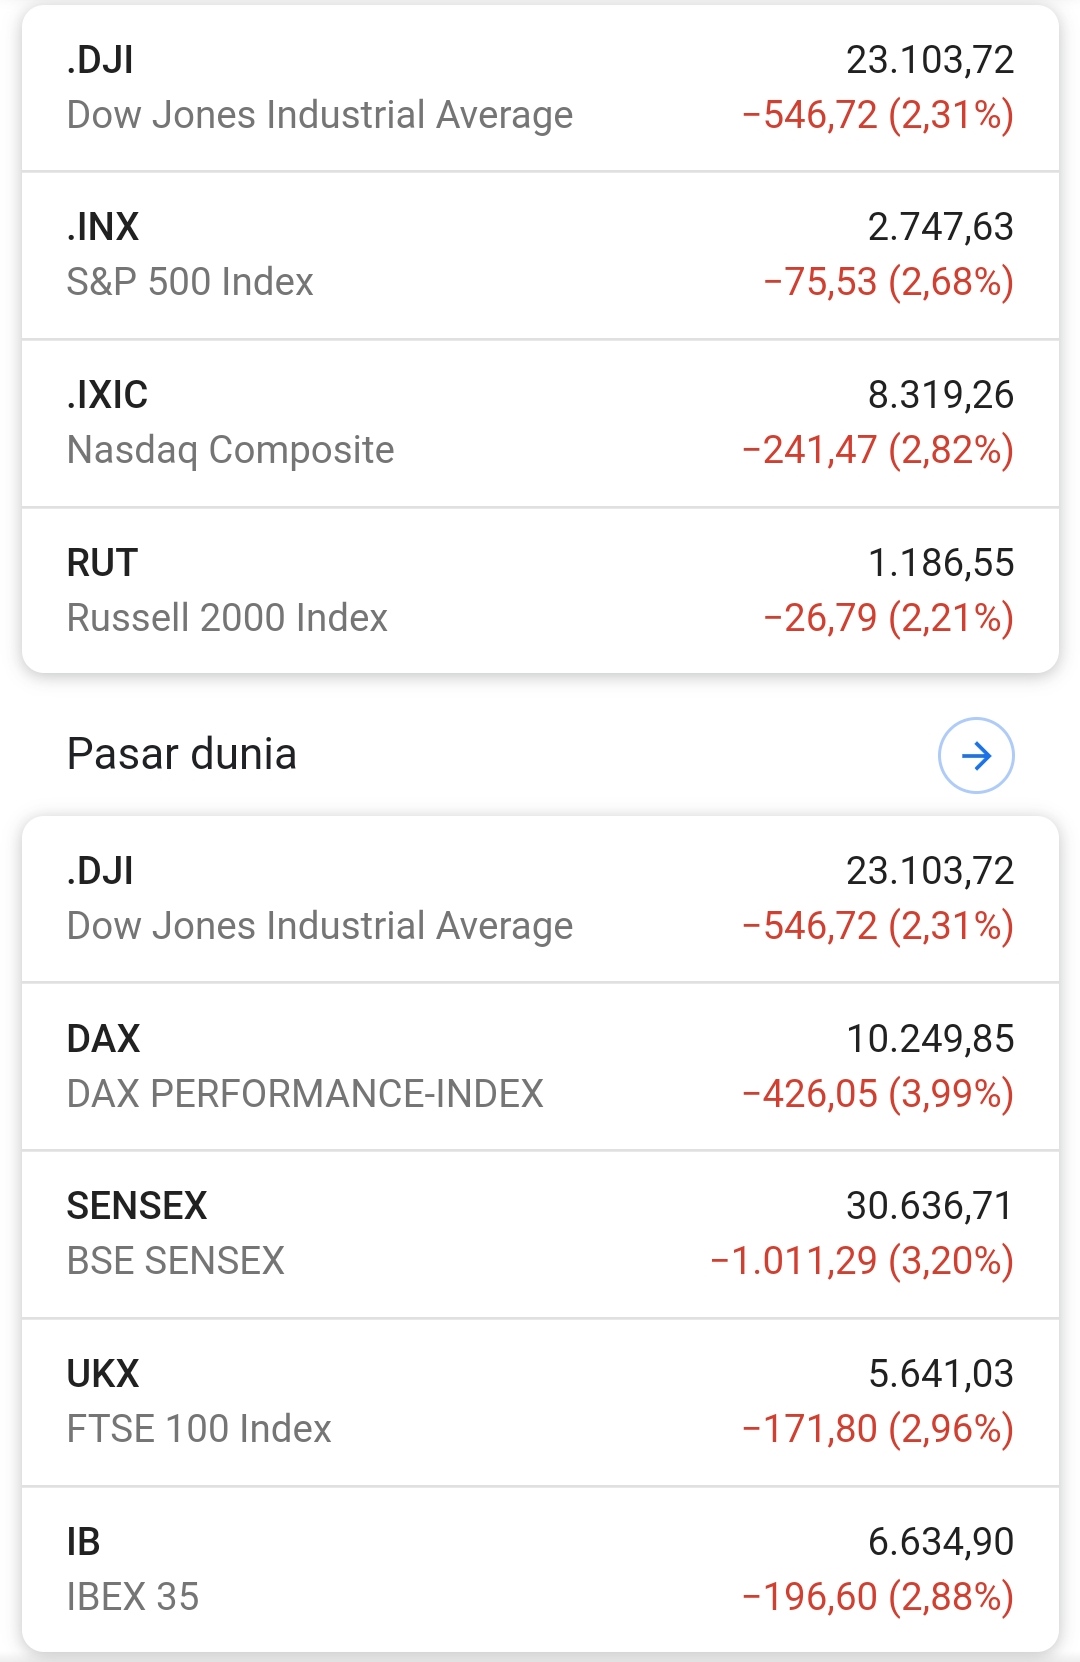Open Dow Jones Industrial Average under Pasar dunia

(x=320, y=926)
